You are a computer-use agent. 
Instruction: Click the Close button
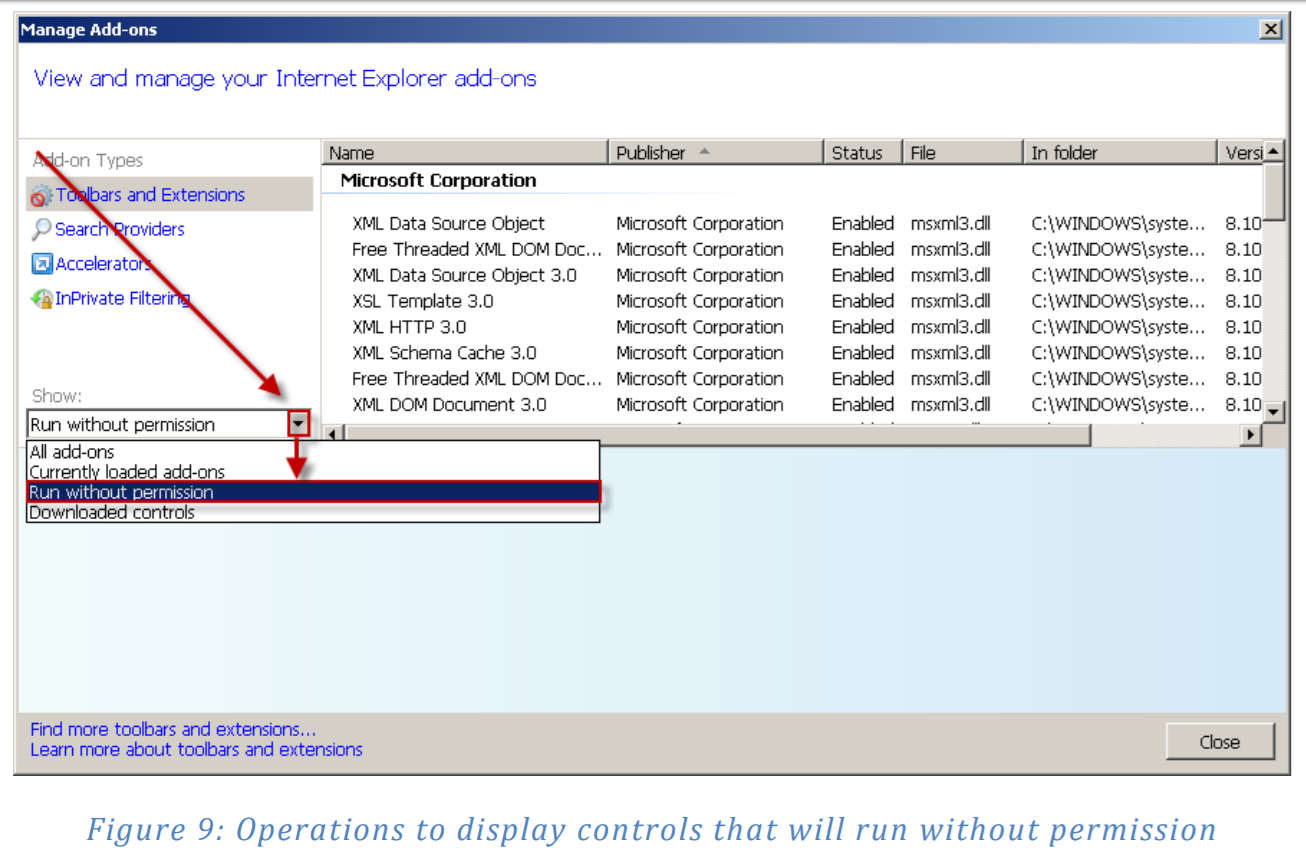[1220, 742]
